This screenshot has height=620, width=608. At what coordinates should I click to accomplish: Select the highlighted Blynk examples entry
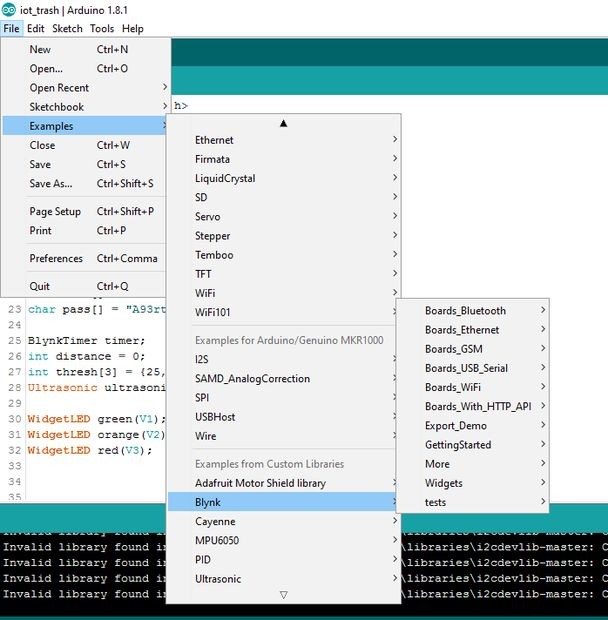click(x=282, y=502)
